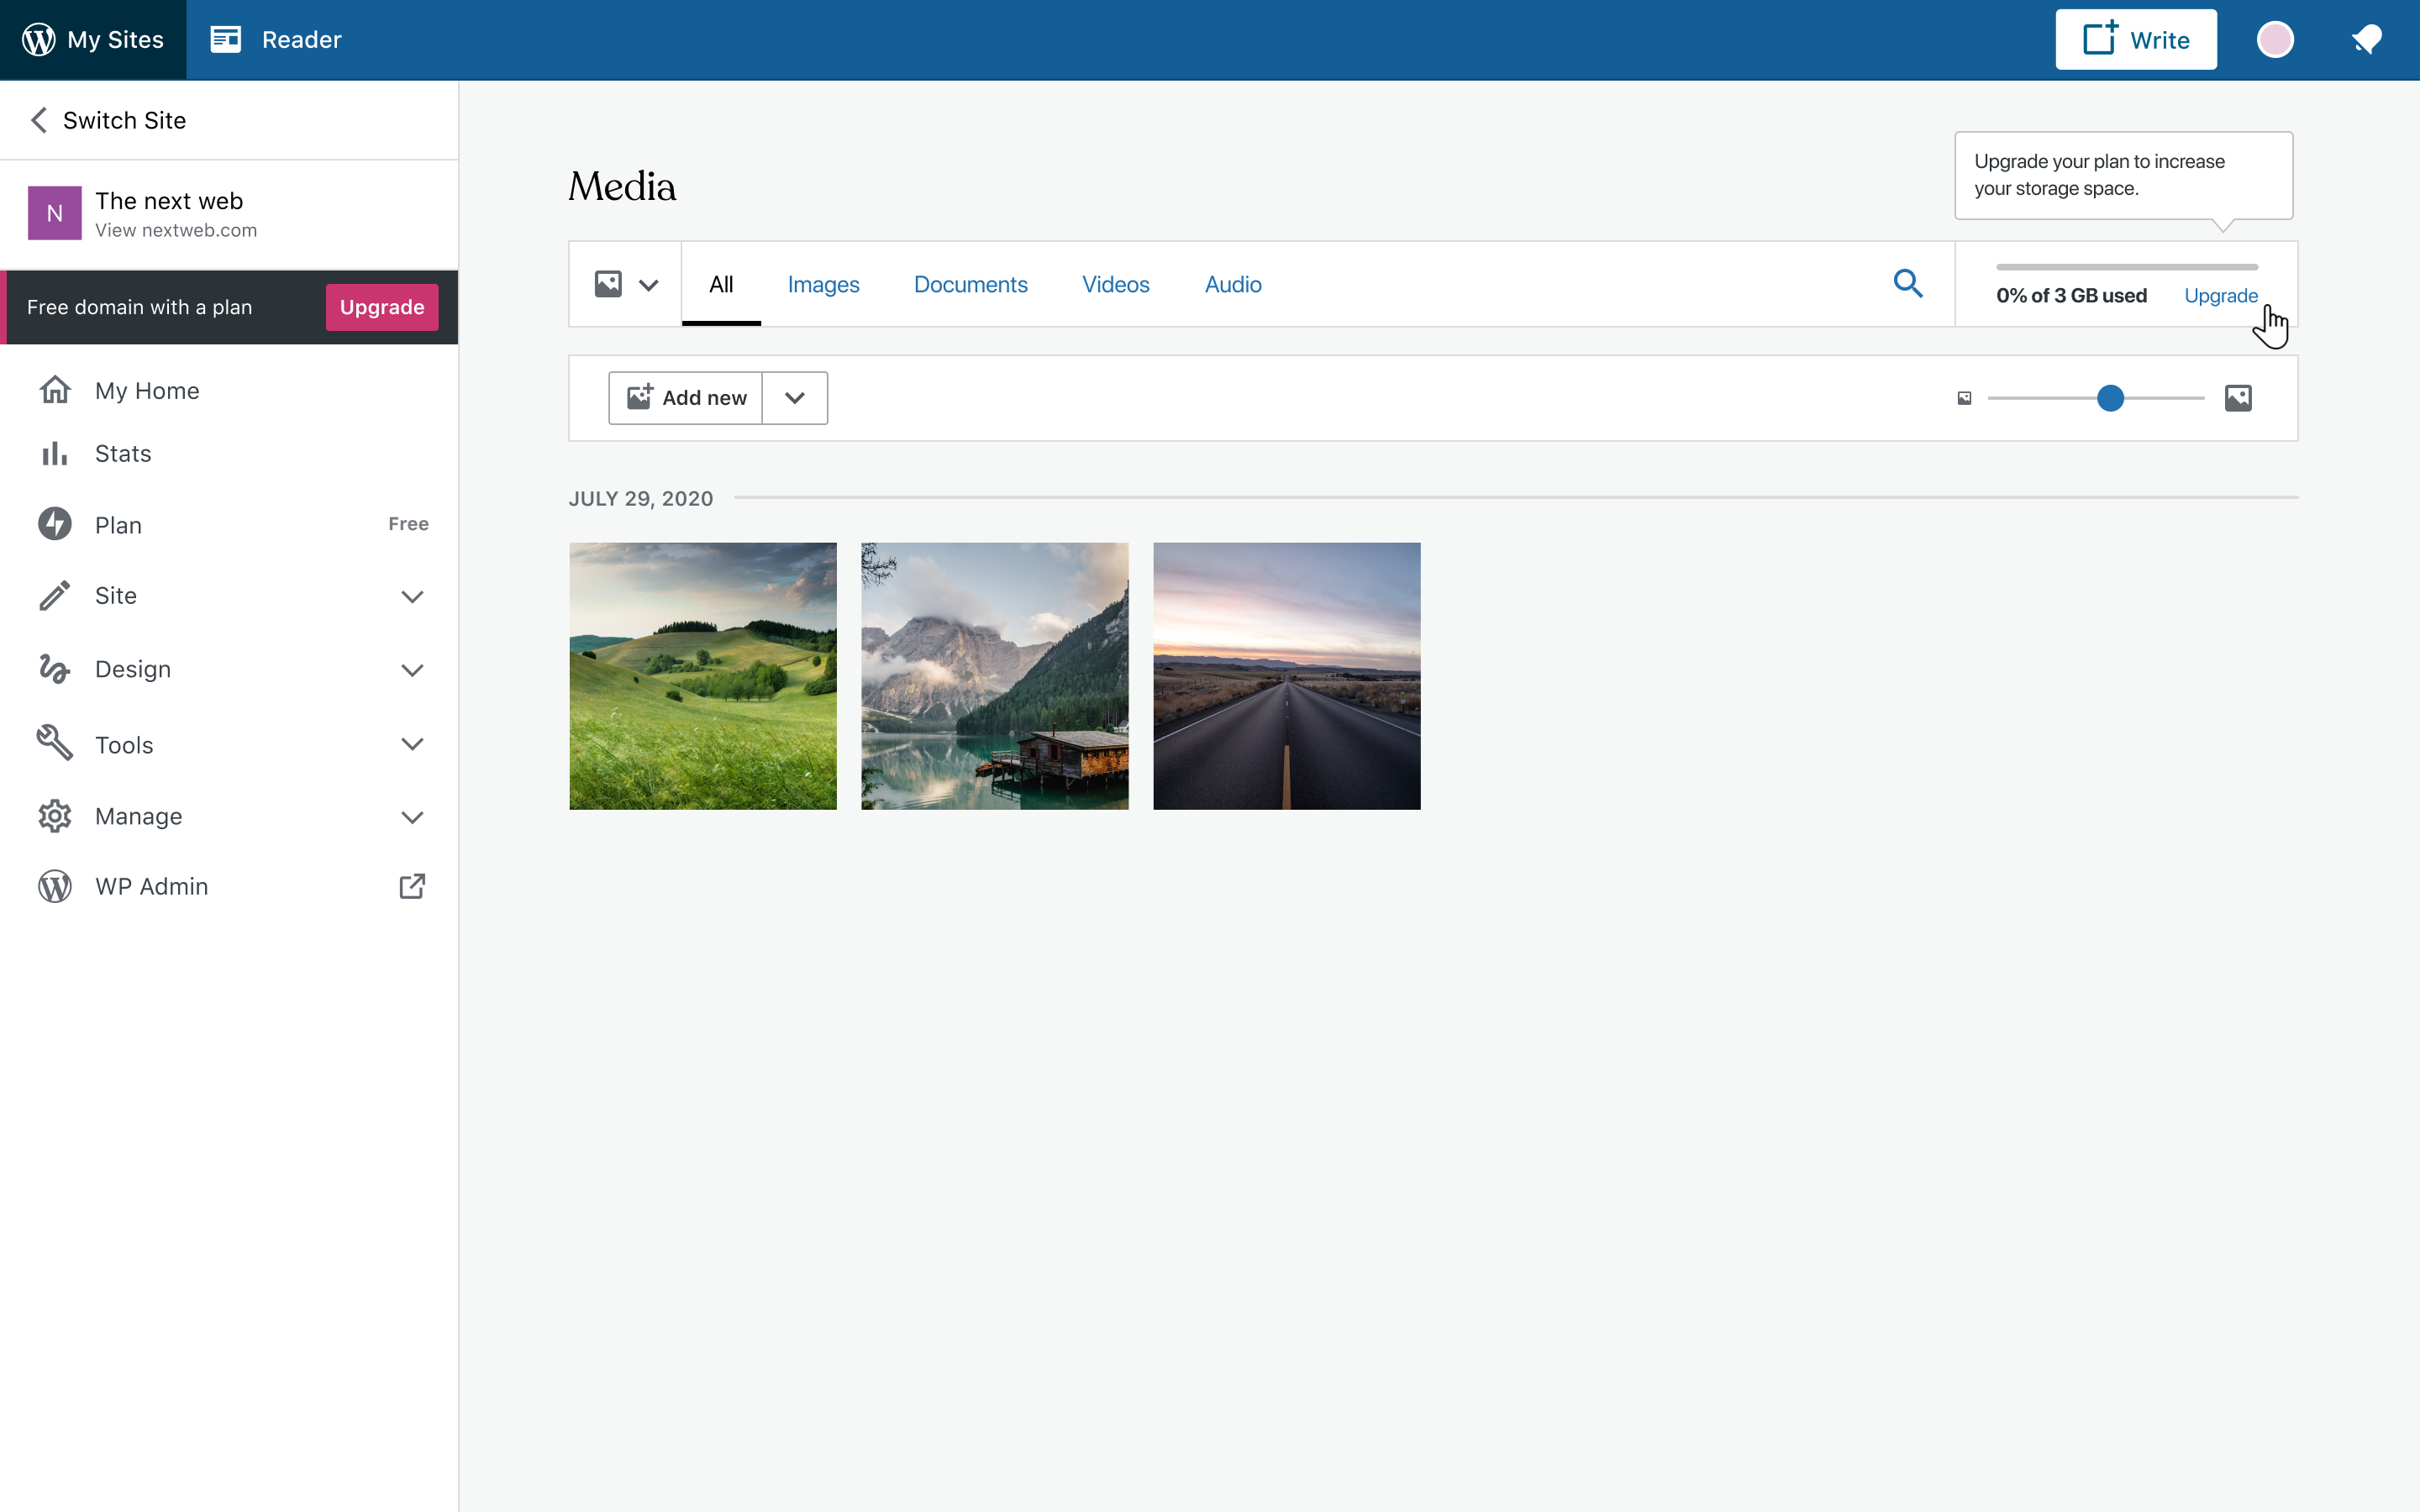The height and width of the screenshot is (1512, 2420).
Task: Click the Upgrade storage link
Action: coord(2220,296)
